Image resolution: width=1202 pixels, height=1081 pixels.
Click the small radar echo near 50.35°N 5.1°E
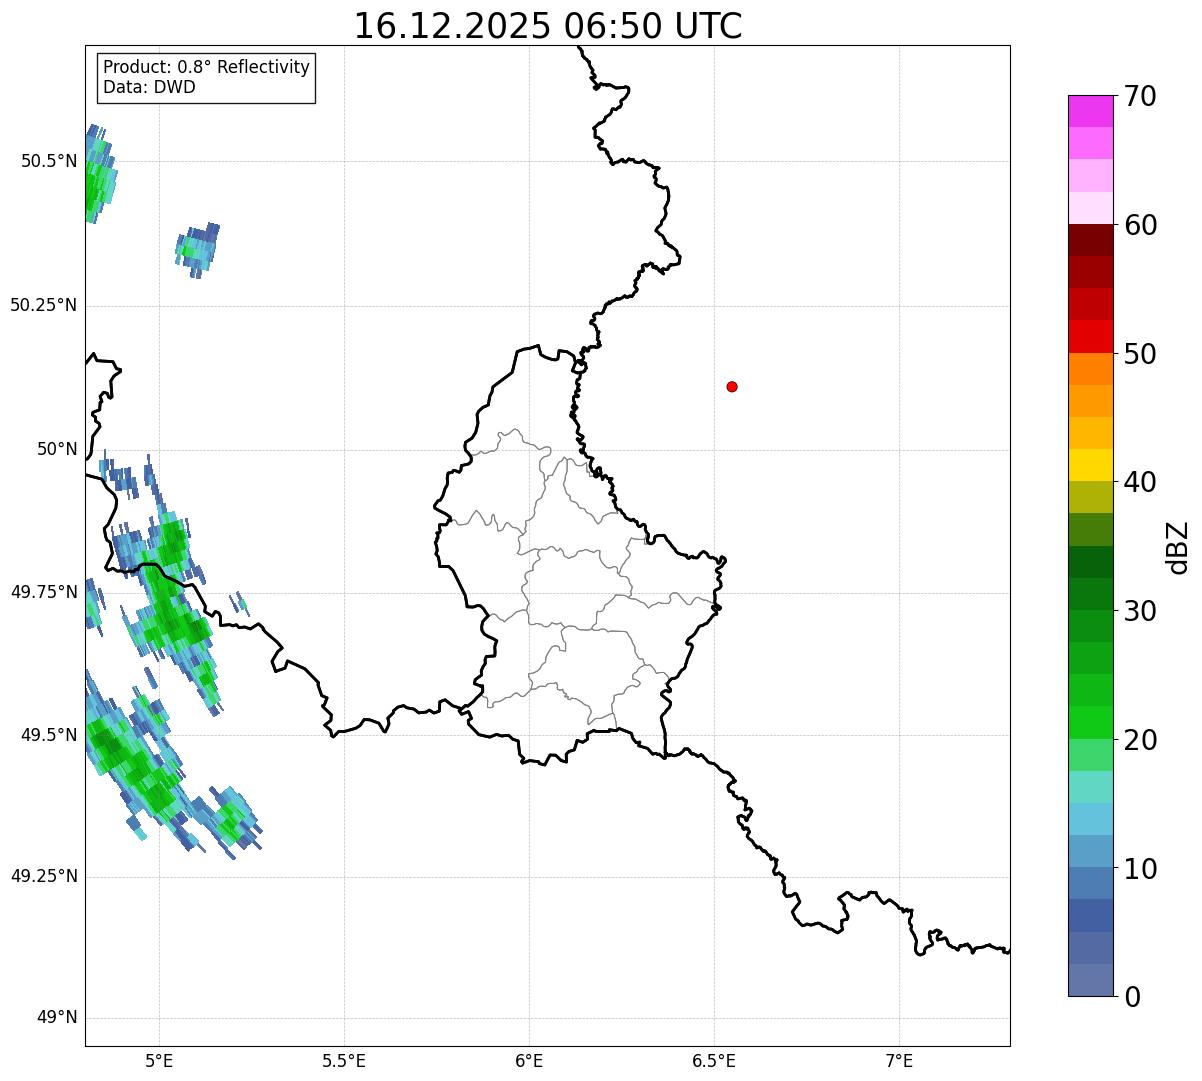pyautogui.click(x=198, y=250)
